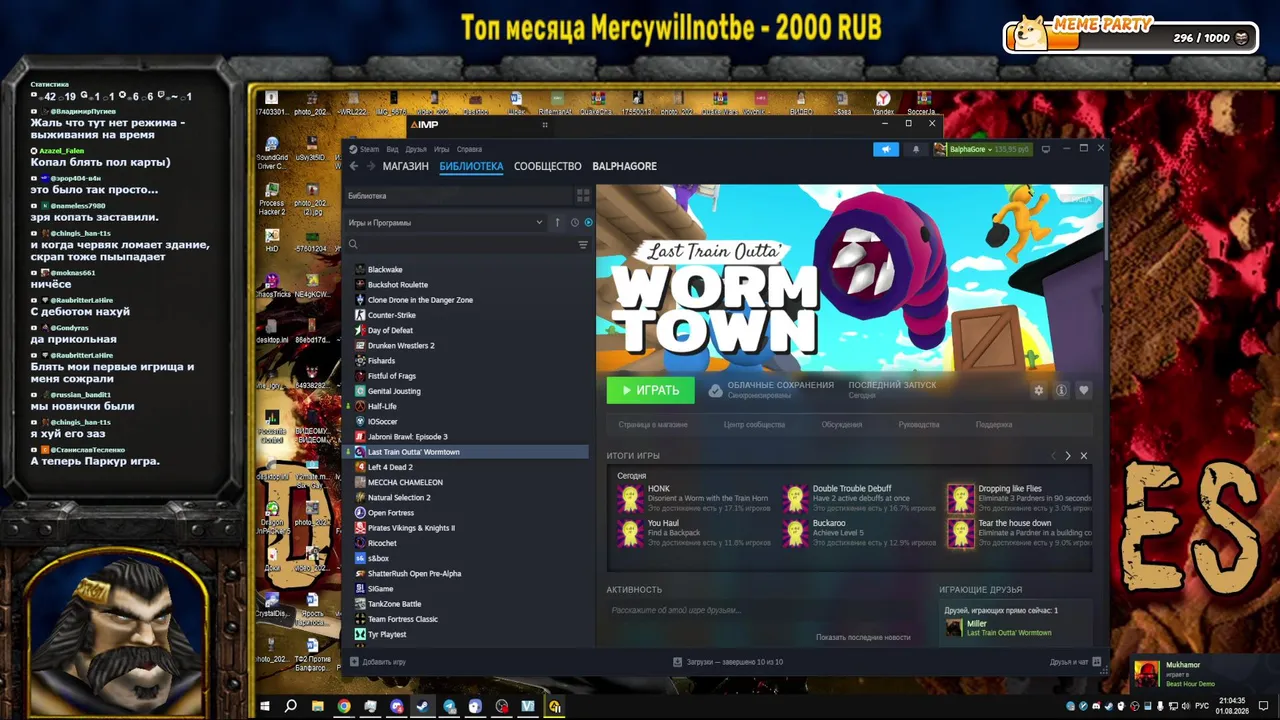Click the s&box game icon in the list
The height and width of the screenshot is (720, 1280).
click(x=360, y=558)
